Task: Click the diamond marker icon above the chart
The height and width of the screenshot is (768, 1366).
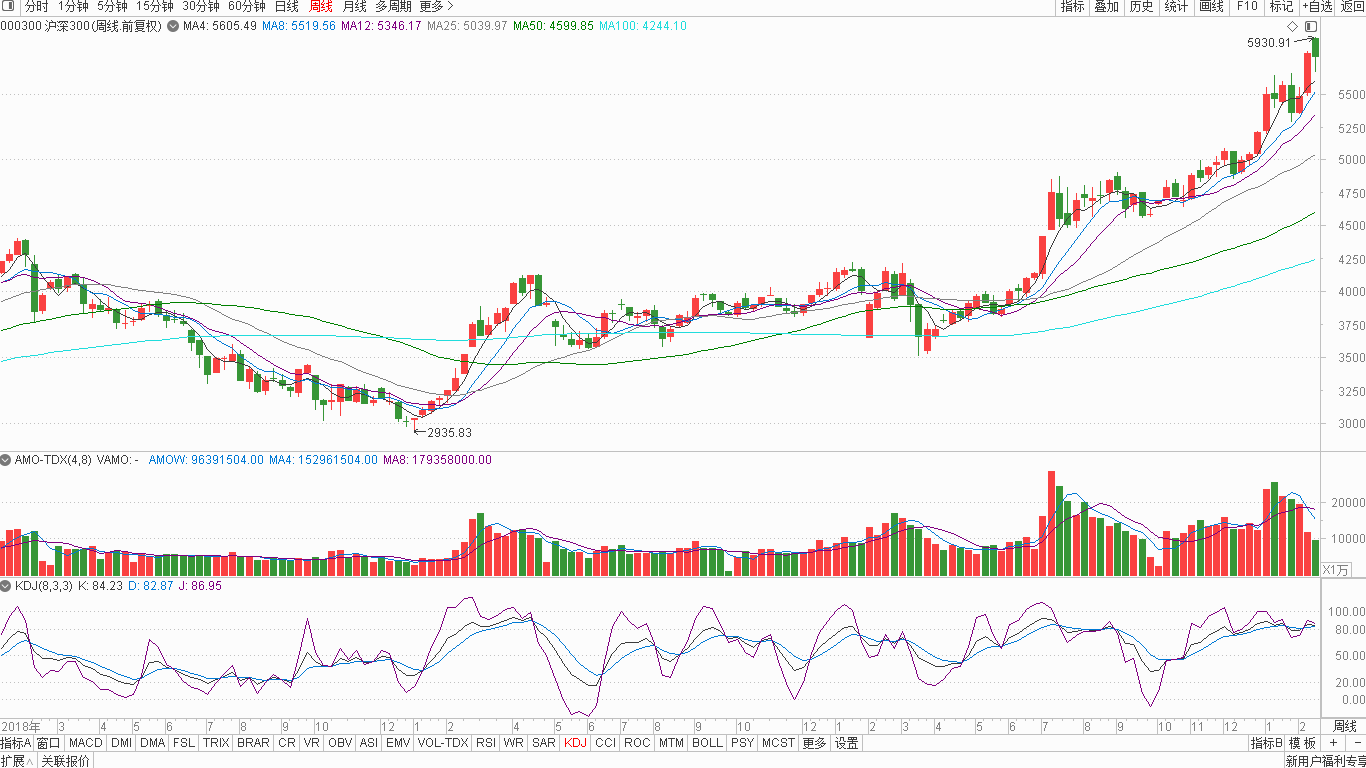Action: pos(1292,26)
